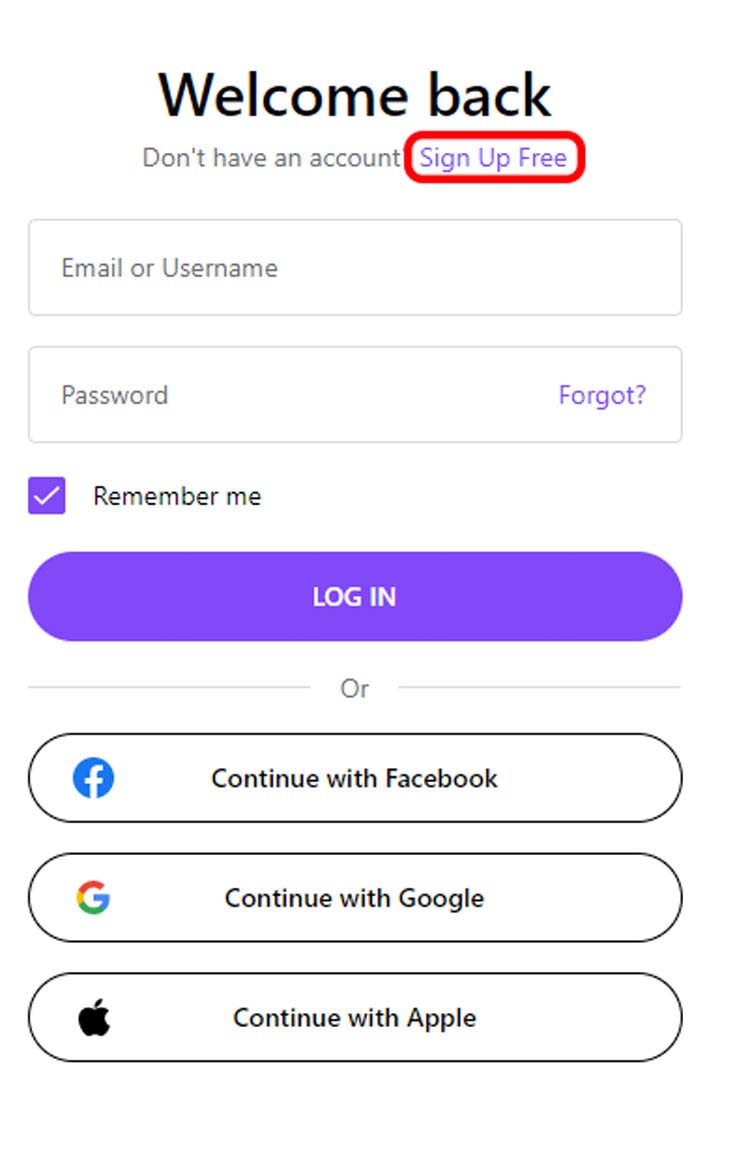750x1150 pixels.
Task: Click the divider line right of 'Or'
Action: pyautogui.click(x=540, y=688)
